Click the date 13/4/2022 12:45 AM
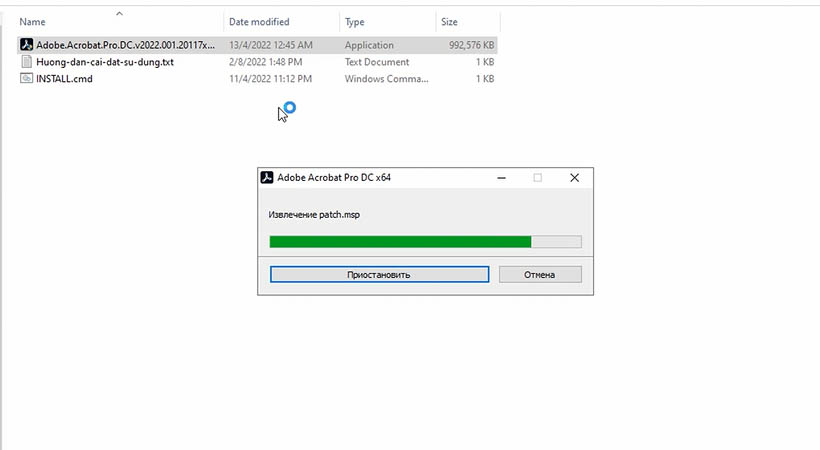This screenshot has height=450, width=820. (271, 45)
